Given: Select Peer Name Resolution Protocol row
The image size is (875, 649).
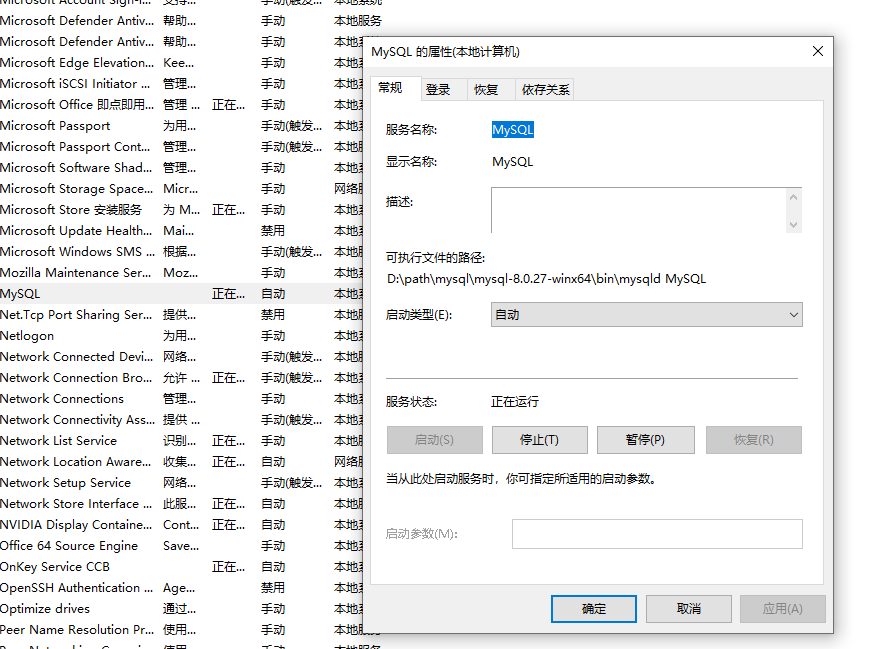Looking at the screenshot, I should point(181,630).
